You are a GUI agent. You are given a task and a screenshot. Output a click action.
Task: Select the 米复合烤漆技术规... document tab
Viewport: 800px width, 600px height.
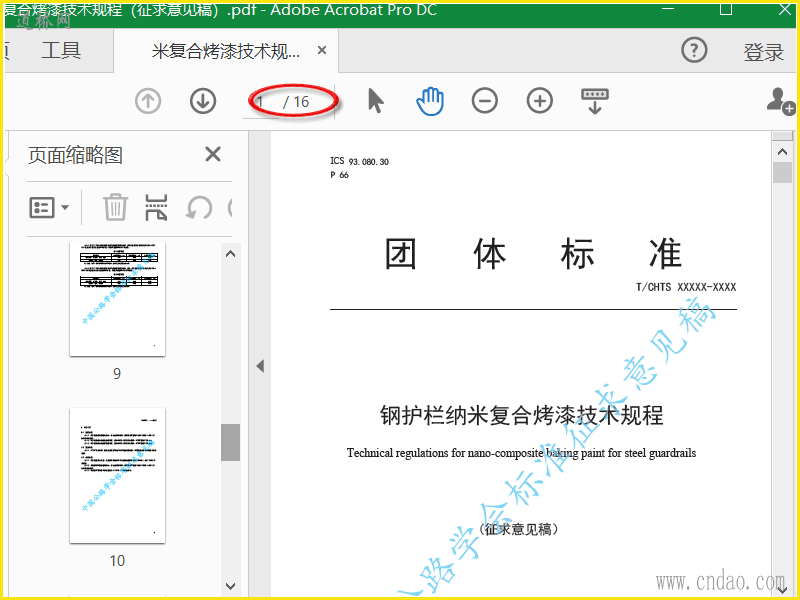(x=226, y=51)
